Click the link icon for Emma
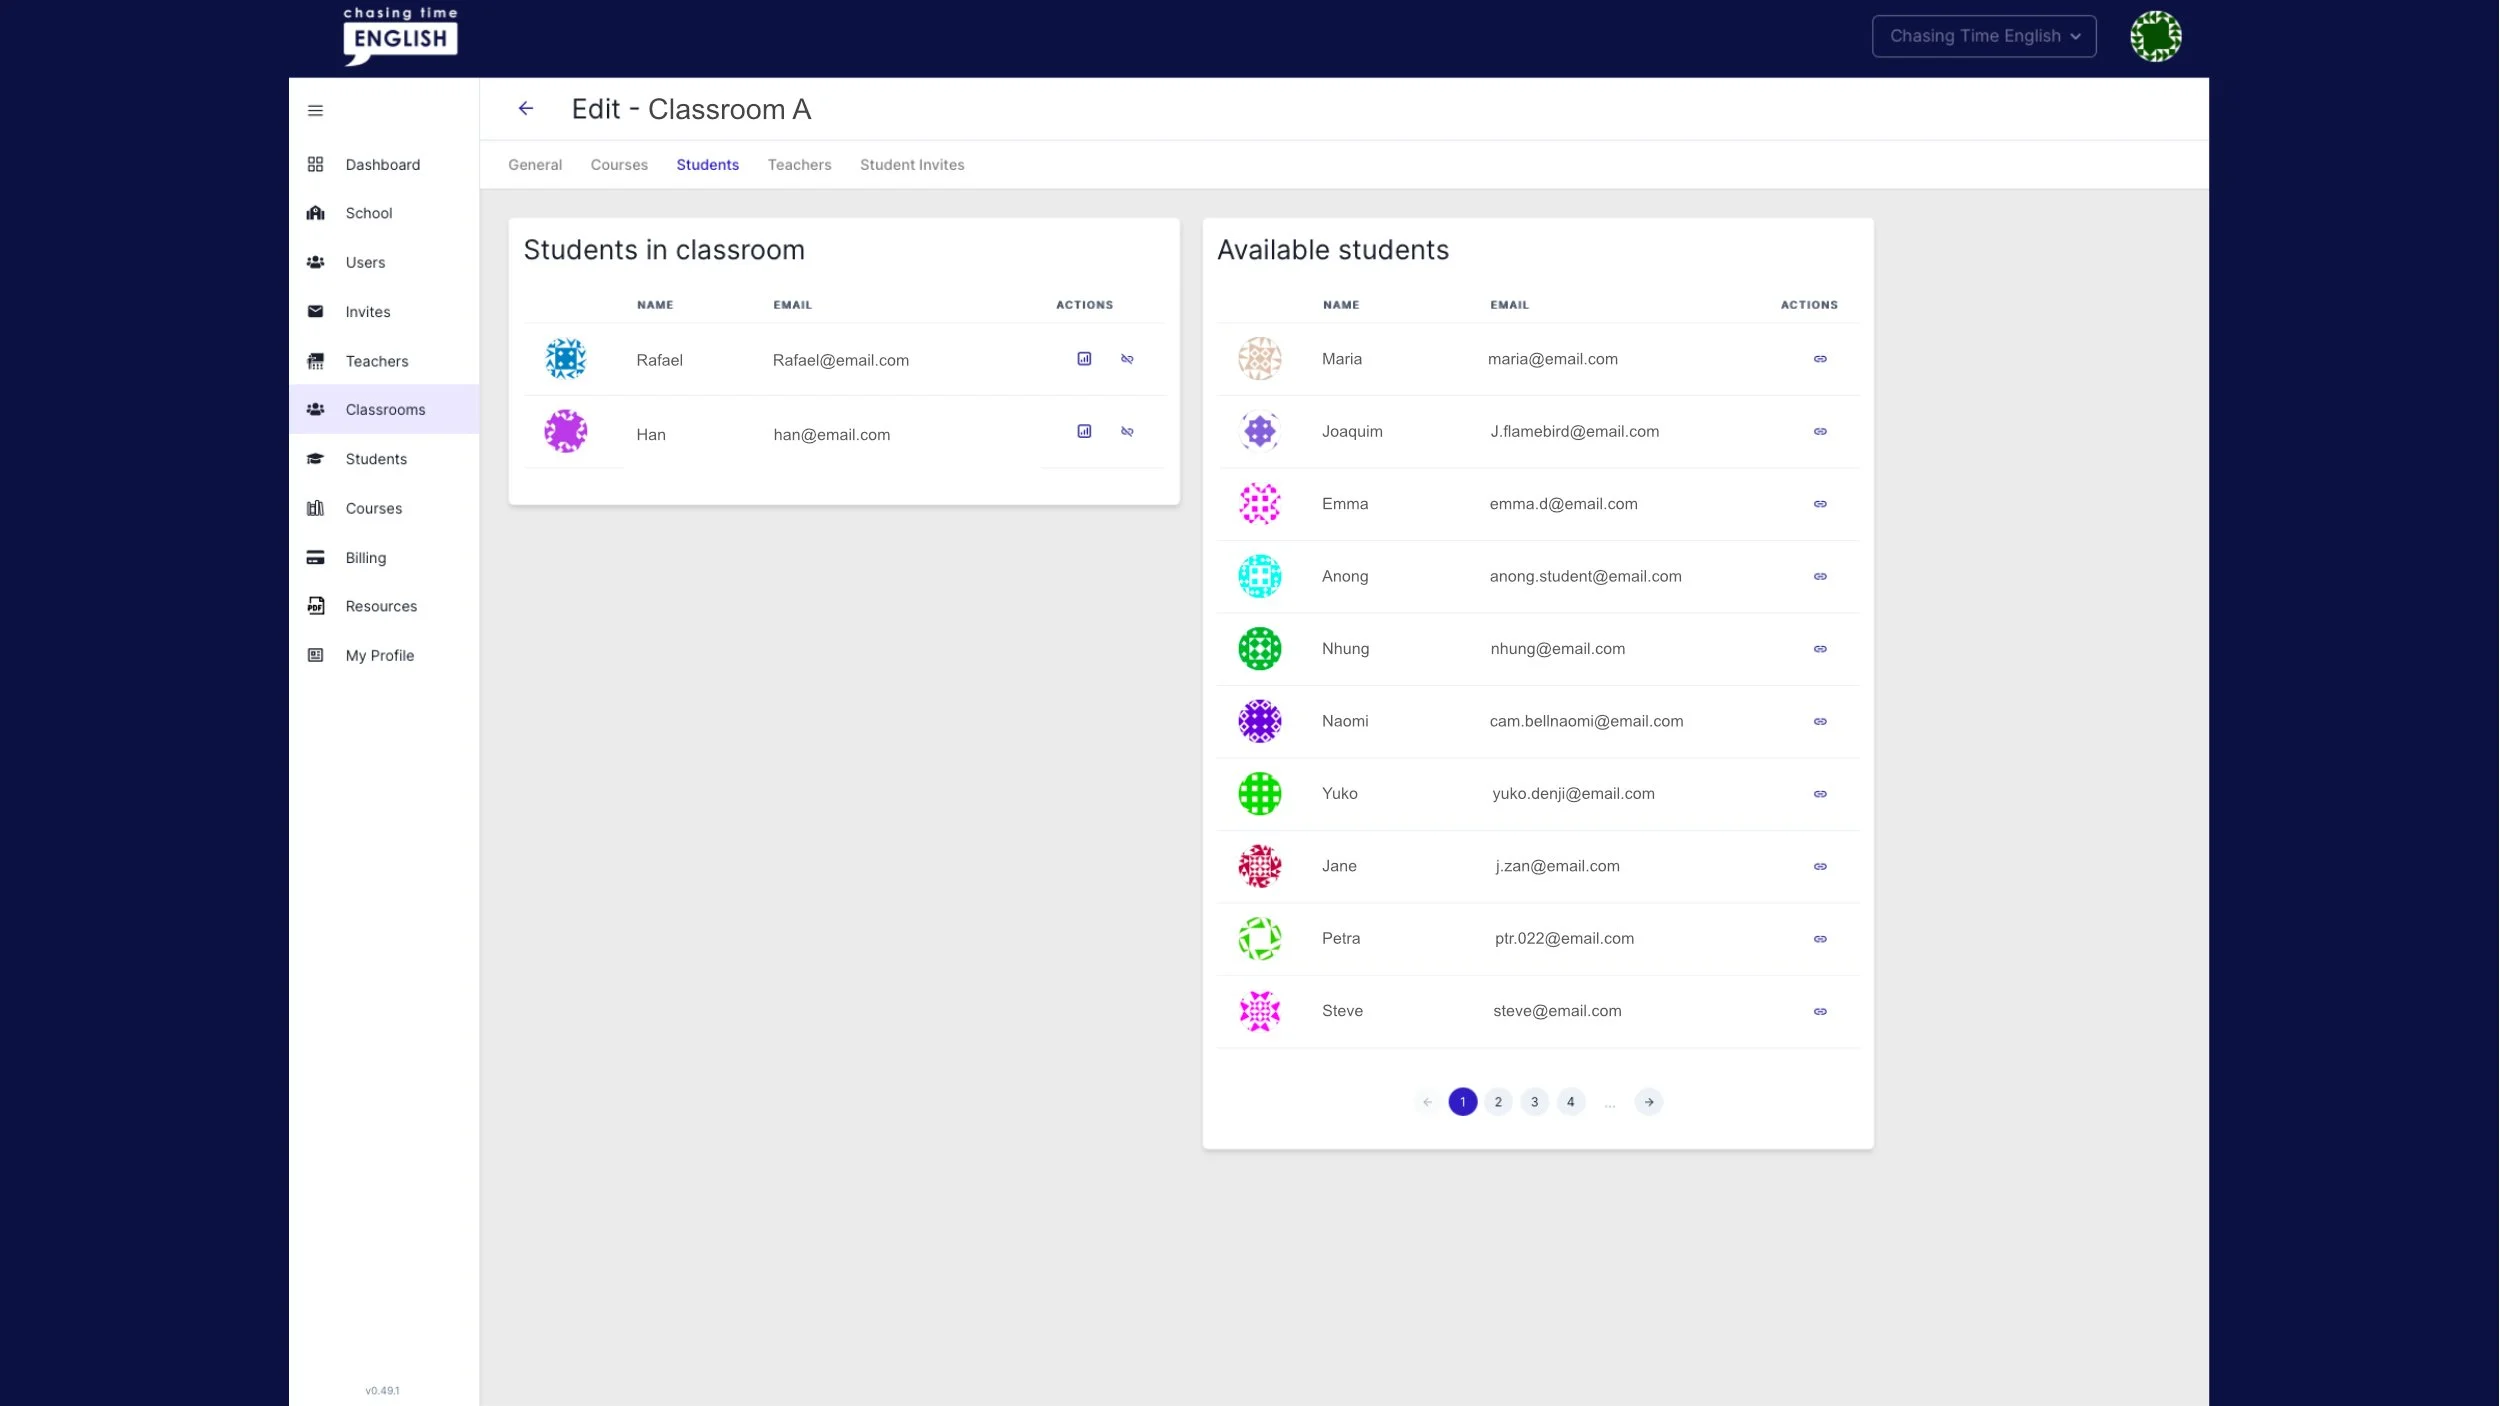Screen dimensions: 2500x1406 pos(1820,504)
